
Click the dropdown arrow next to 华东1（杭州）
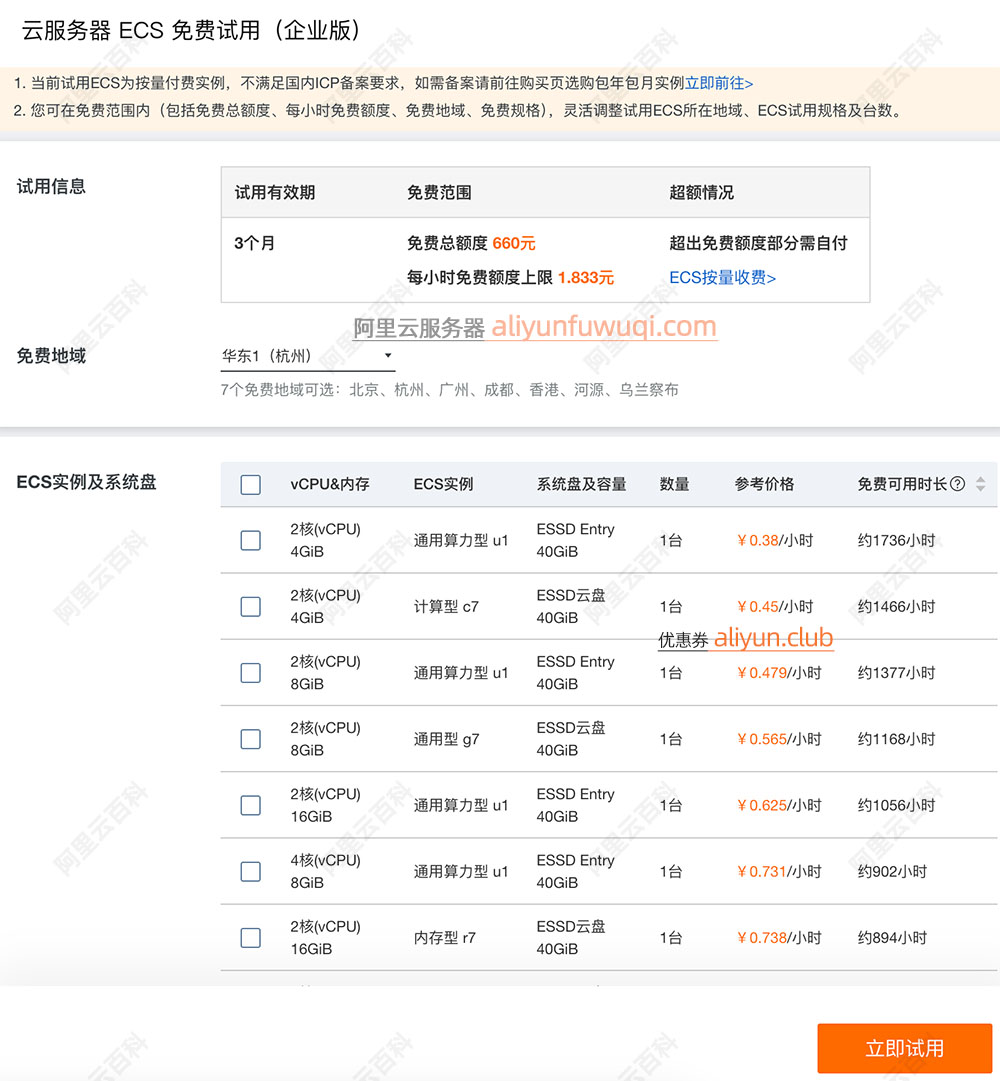[x=388, y=356]
